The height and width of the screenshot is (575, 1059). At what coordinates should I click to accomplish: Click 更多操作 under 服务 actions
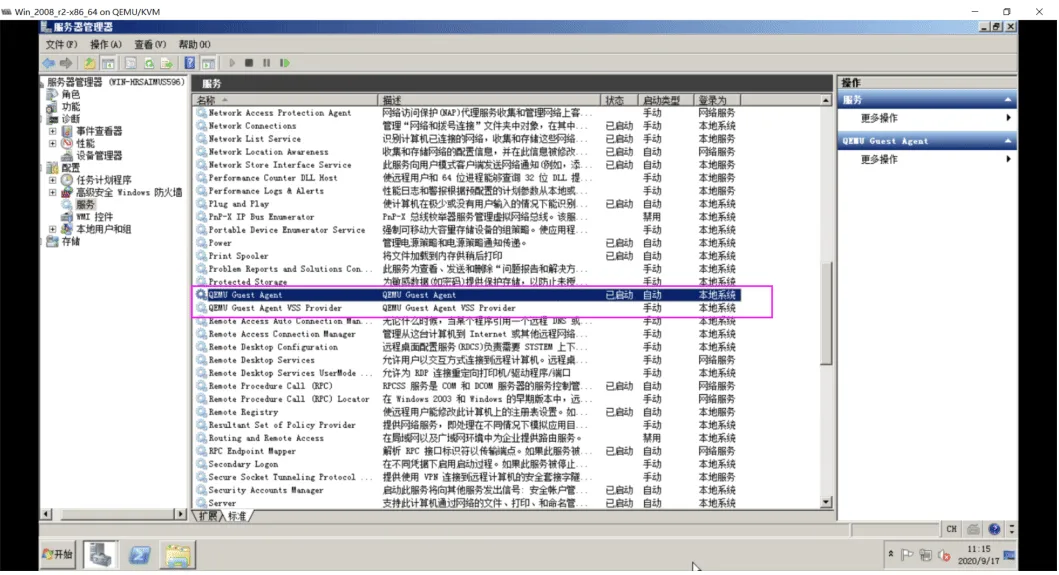(879, 118)
